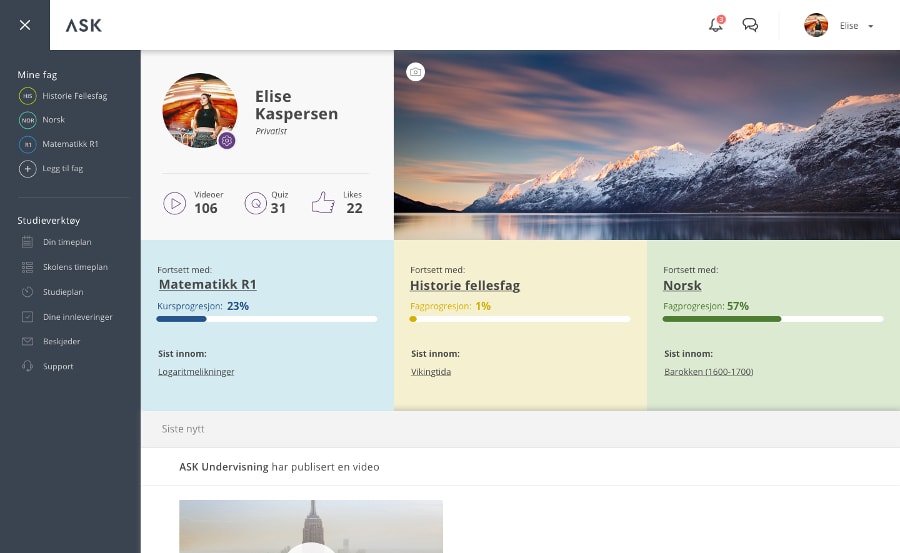
Task: Click the Norsk progress bar
Action: (773, 319)
